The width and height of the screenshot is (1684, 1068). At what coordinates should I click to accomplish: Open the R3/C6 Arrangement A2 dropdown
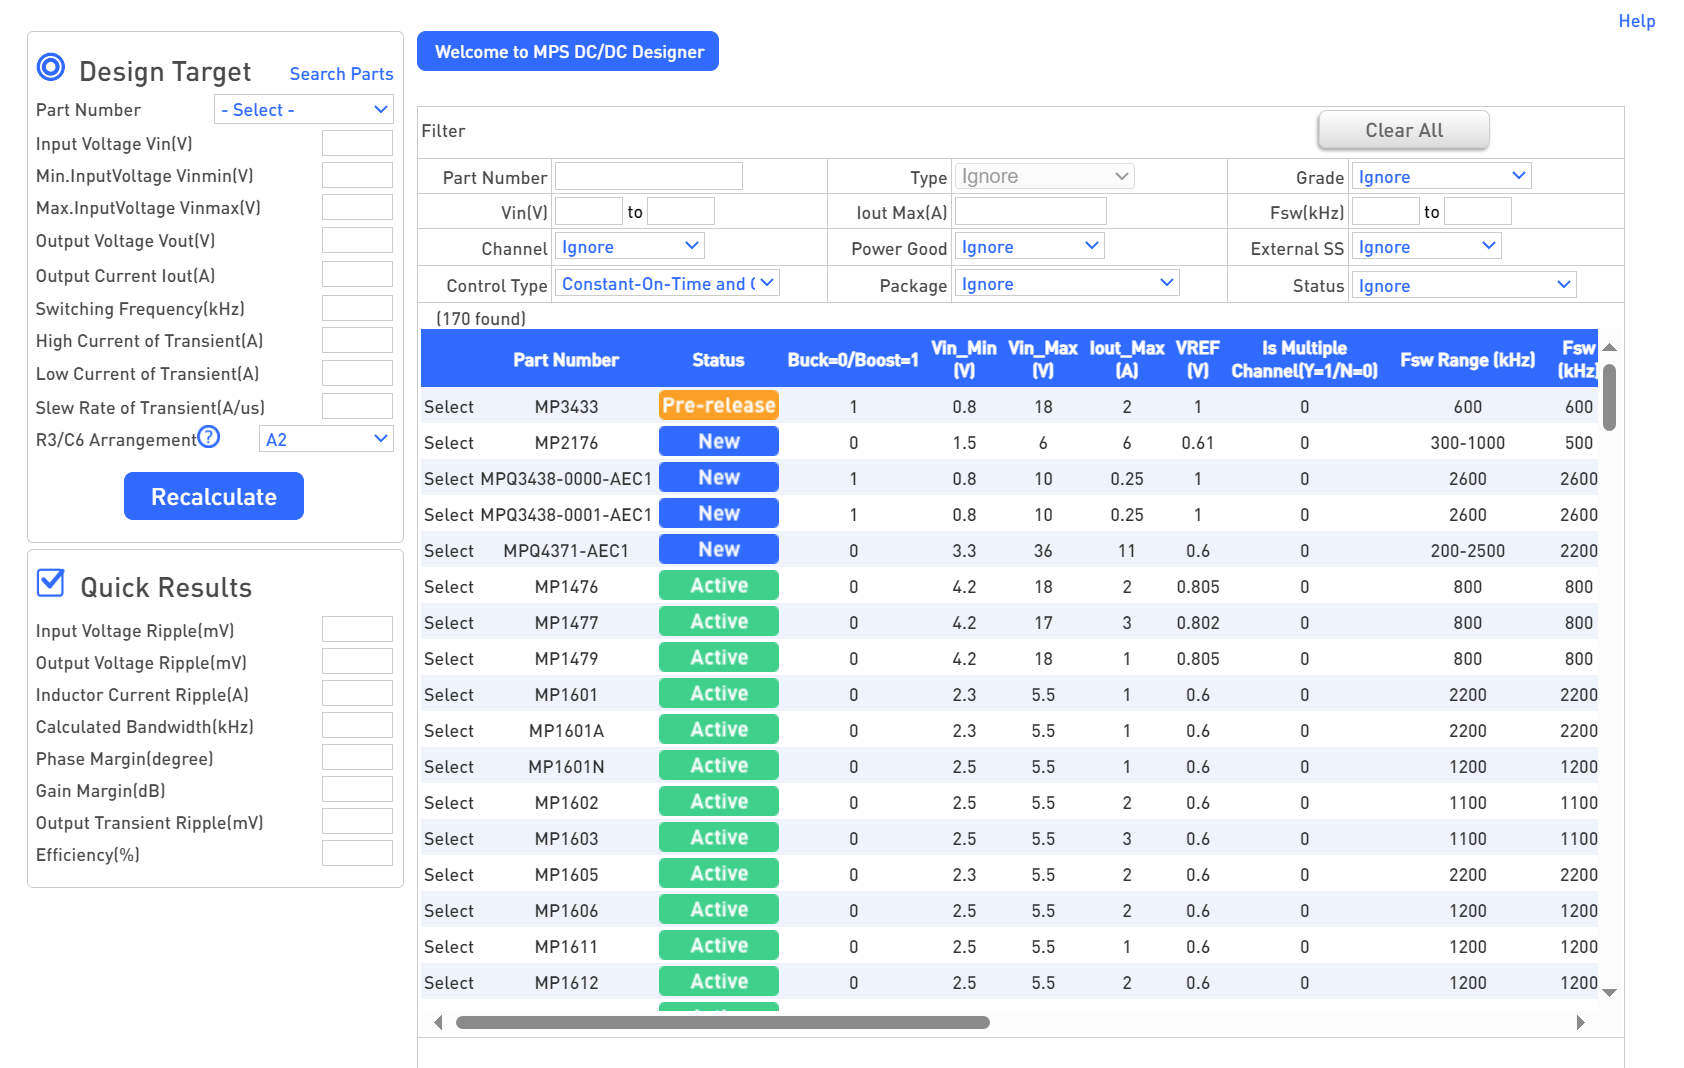(326, 440)
